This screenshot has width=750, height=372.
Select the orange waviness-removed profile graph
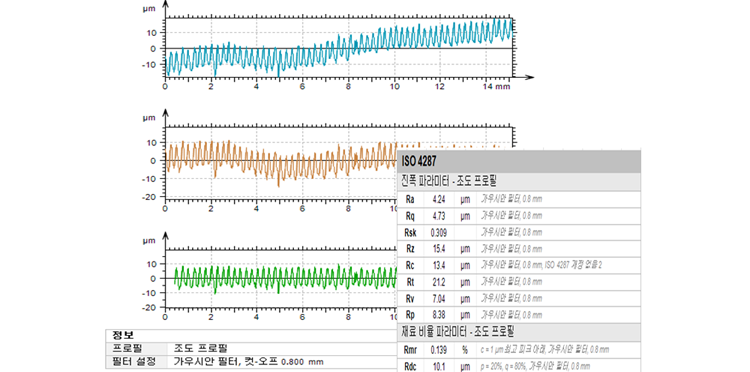click(x=281, y=163)
